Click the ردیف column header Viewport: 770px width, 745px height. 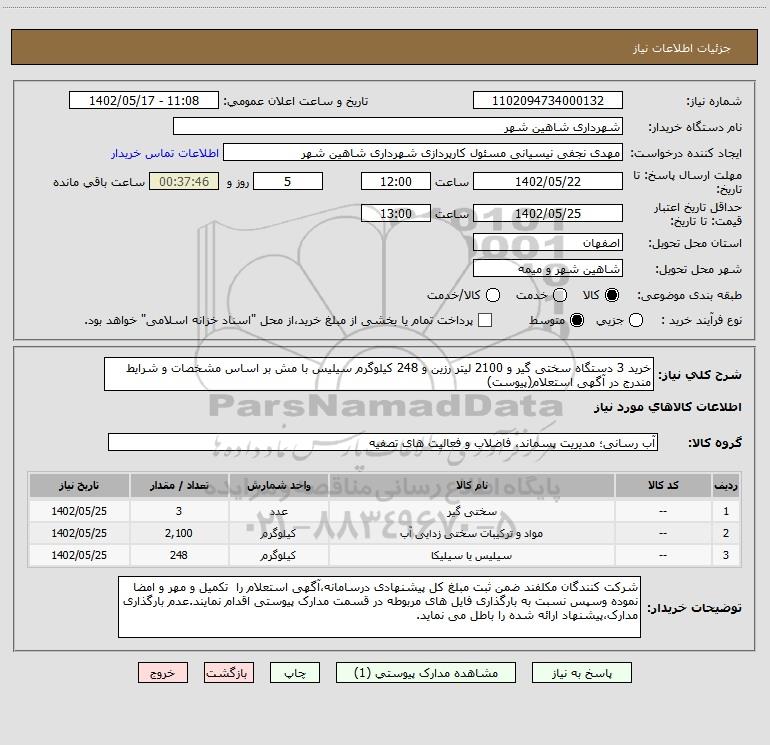[726, 485]
